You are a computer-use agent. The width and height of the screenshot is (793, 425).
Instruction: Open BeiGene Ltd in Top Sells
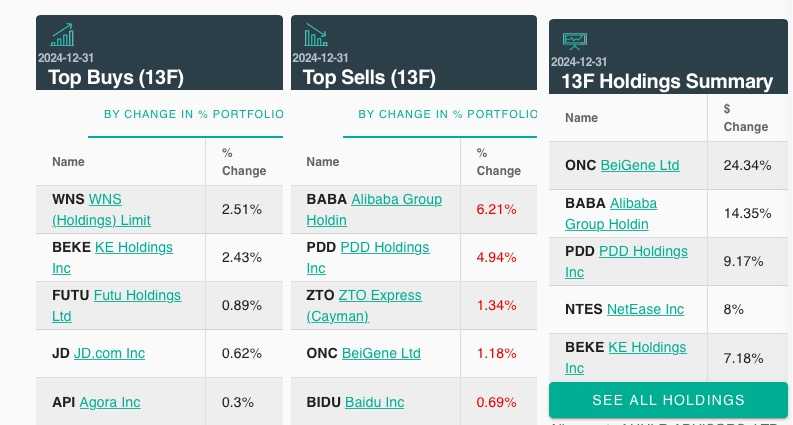[381, 353]
